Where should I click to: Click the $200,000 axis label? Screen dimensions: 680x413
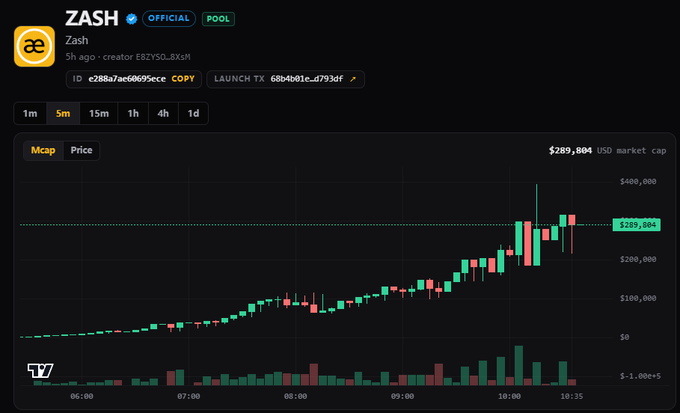click(638, 259)
